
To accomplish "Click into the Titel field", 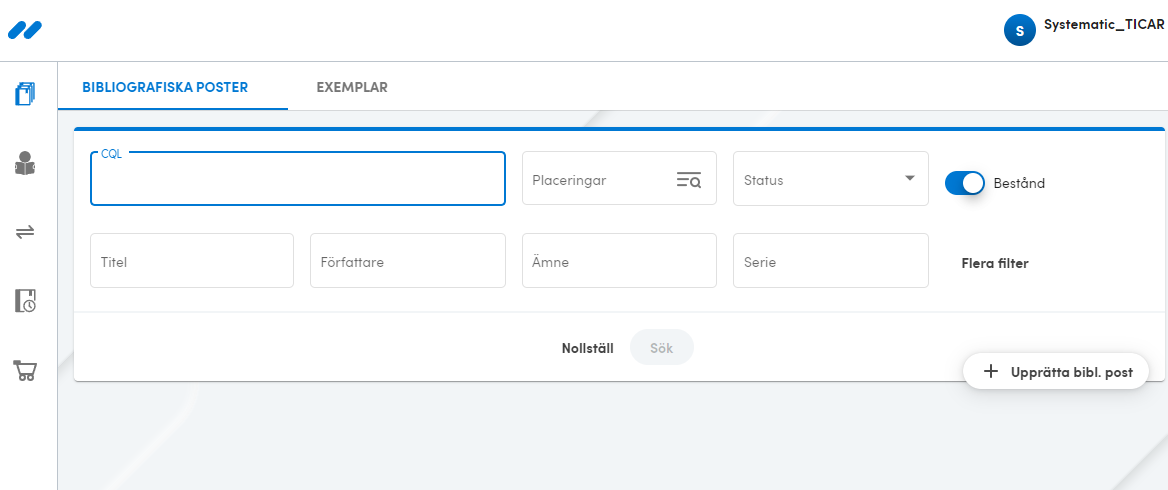I will 191,261.
